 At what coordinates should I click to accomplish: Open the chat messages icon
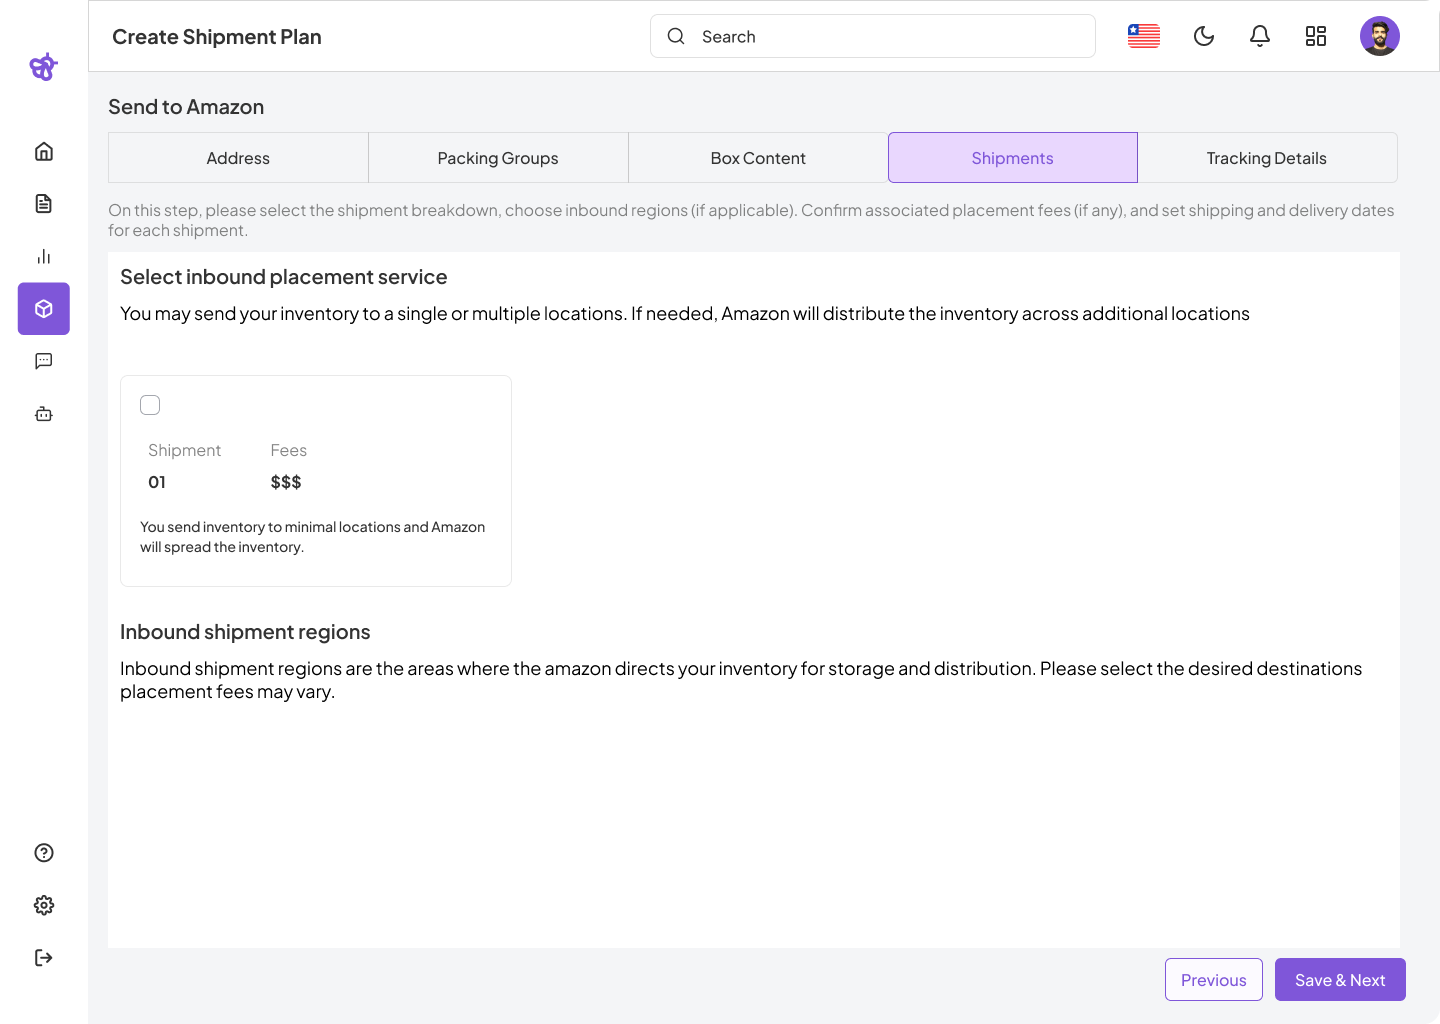point(44,361)
